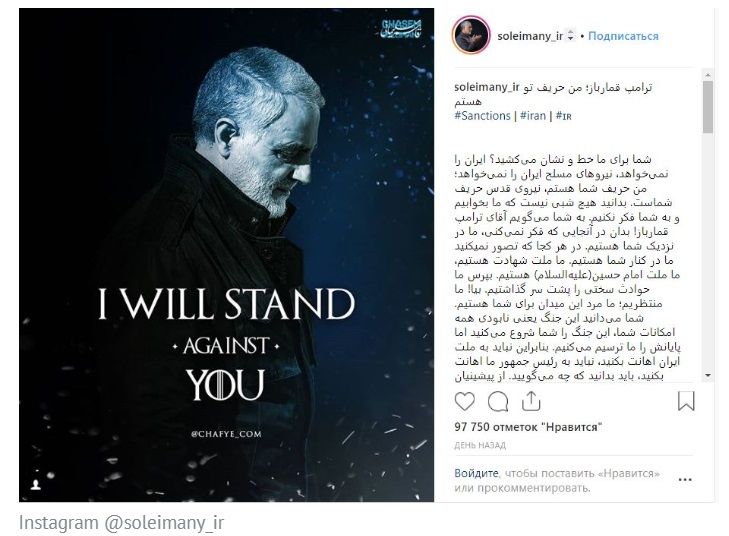The width and height of the screenshot is (729, 536).
Task: Click the caption scrollbar down arrow
Action: click(708, 375)
